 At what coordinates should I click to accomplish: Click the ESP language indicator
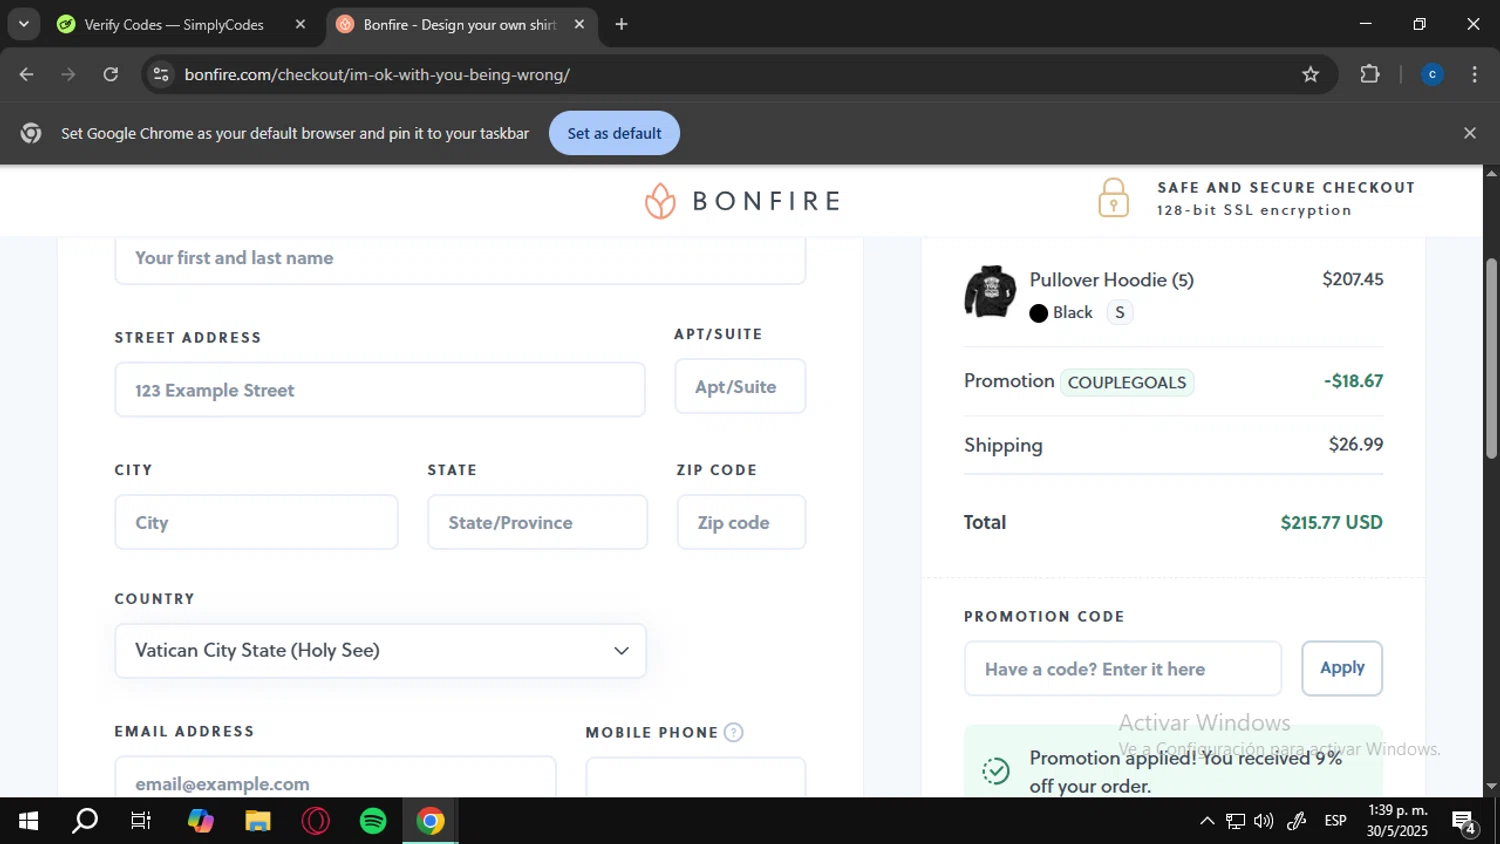pyautogui.click(x=1335, y=821)
